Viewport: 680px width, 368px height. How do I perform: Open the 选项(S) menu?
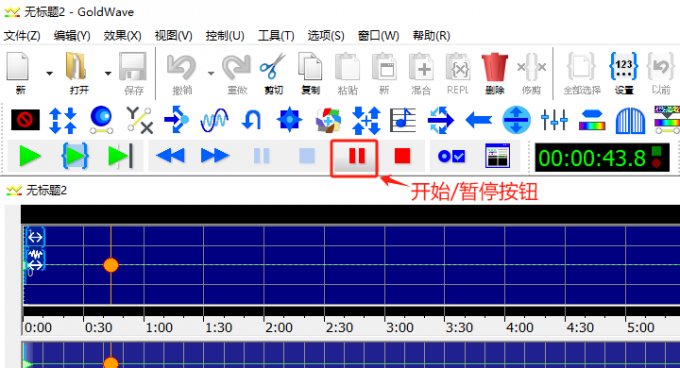pos(326,36)
